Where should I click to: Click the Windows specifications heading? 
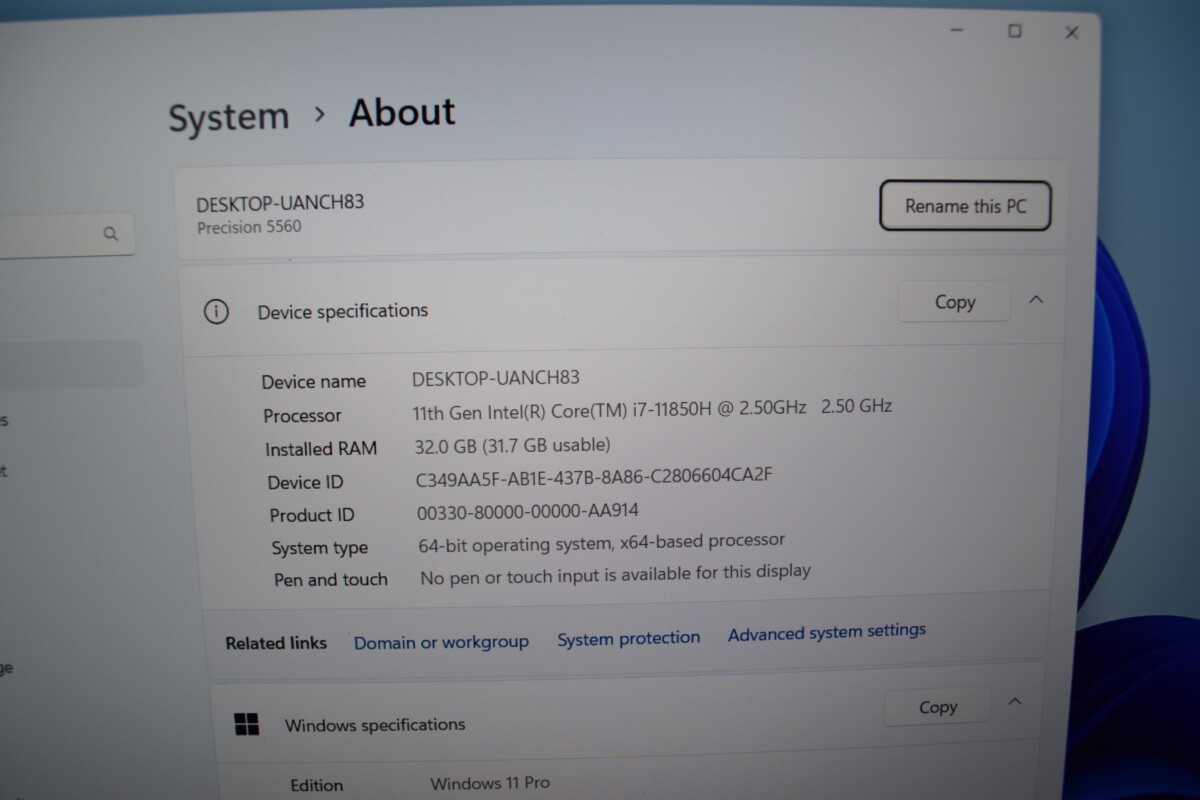[x=375, y=724]
